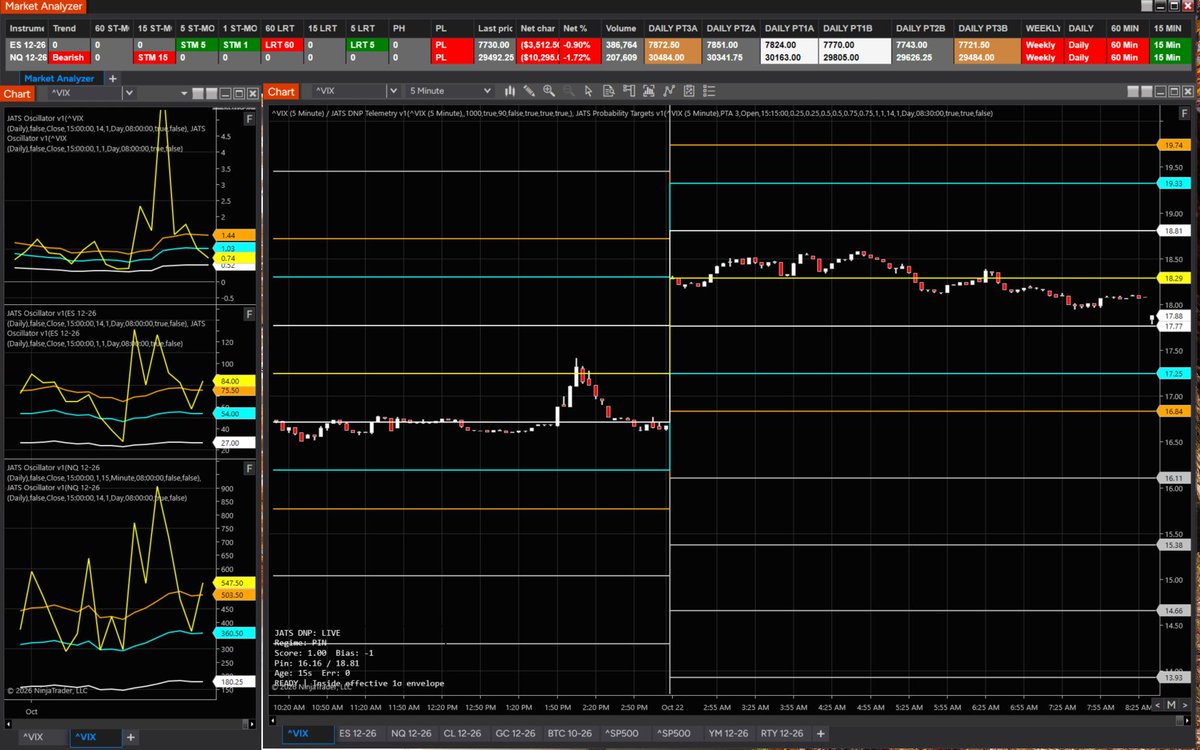Click the horizontal scrollbar thumb under main chart
Image resolution: width=1200 pixels, height=750 pixels.
[x=1180, y=721]
